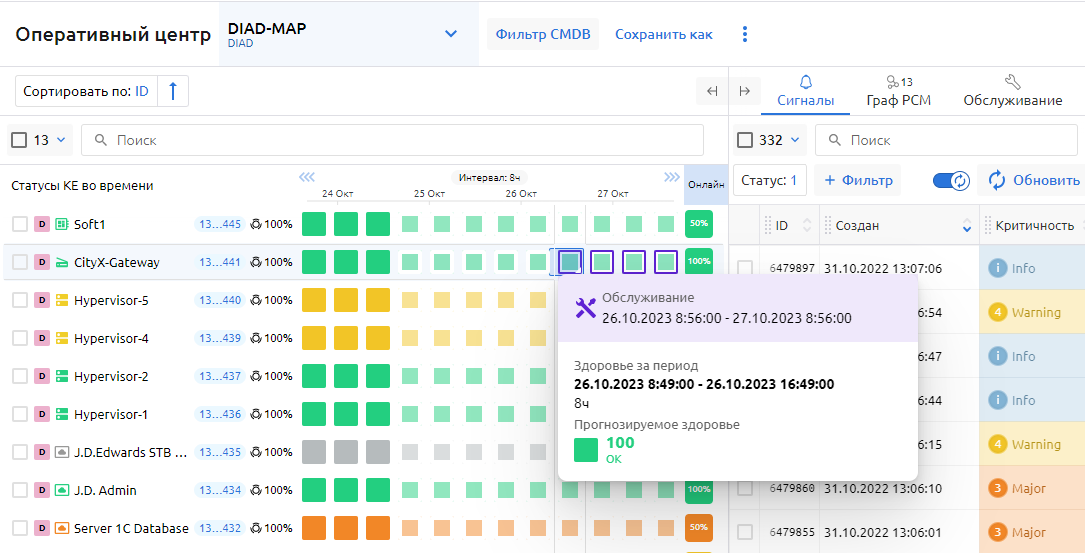Tick the Hypervisor-5 row checkbox

tap(20, 300)
